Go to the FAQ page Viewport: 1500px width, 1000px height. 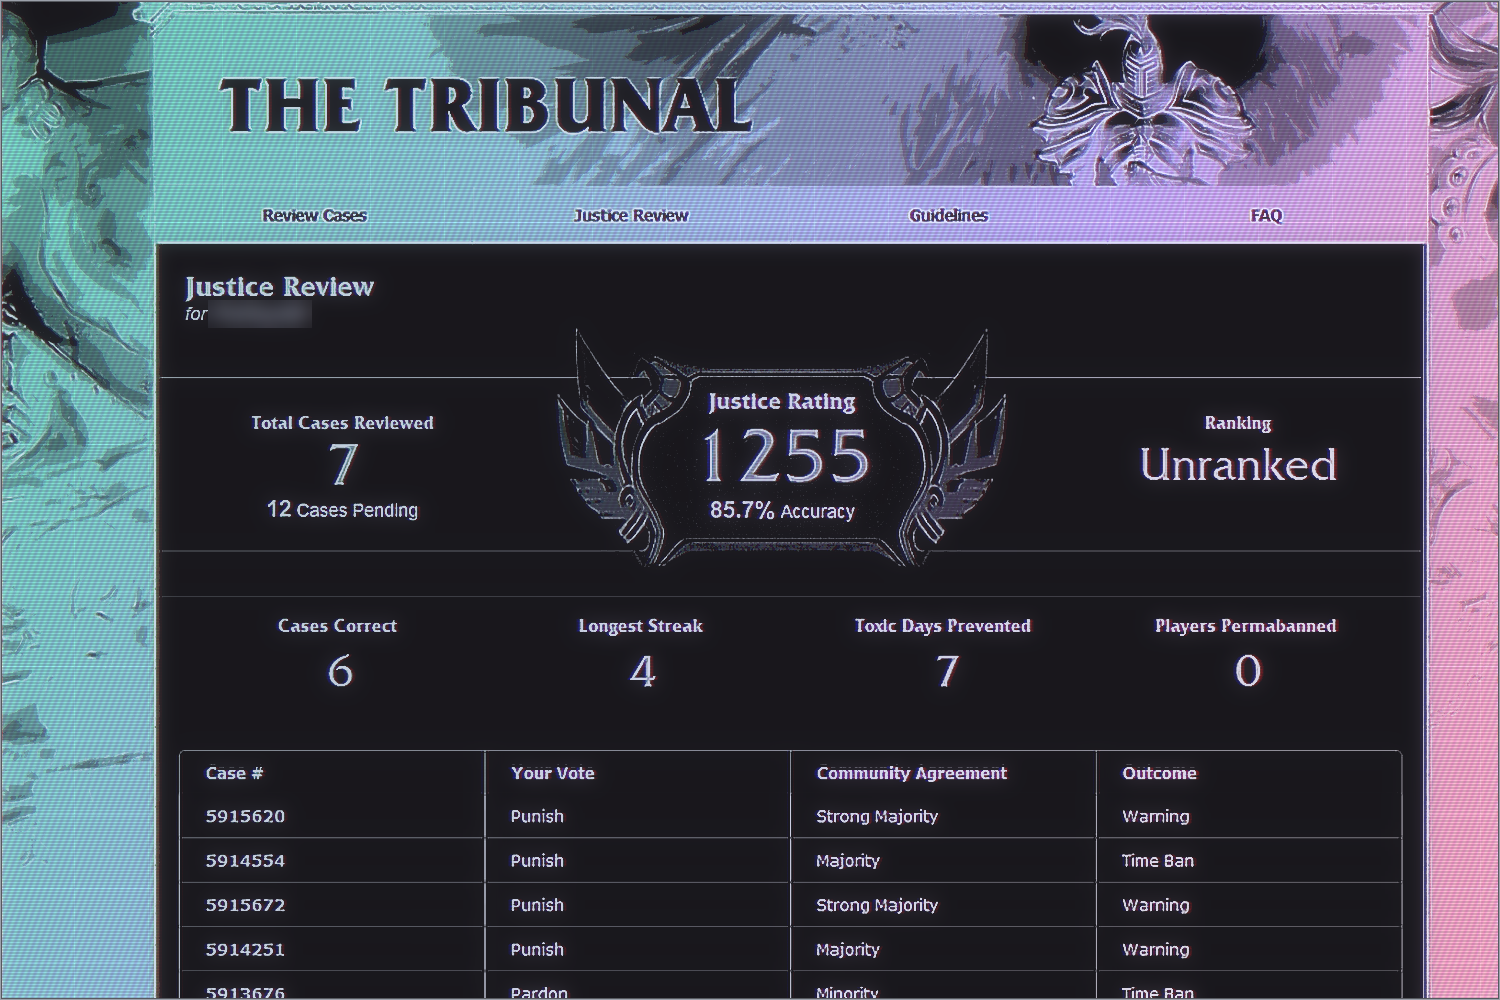[x=1266, y=215]
